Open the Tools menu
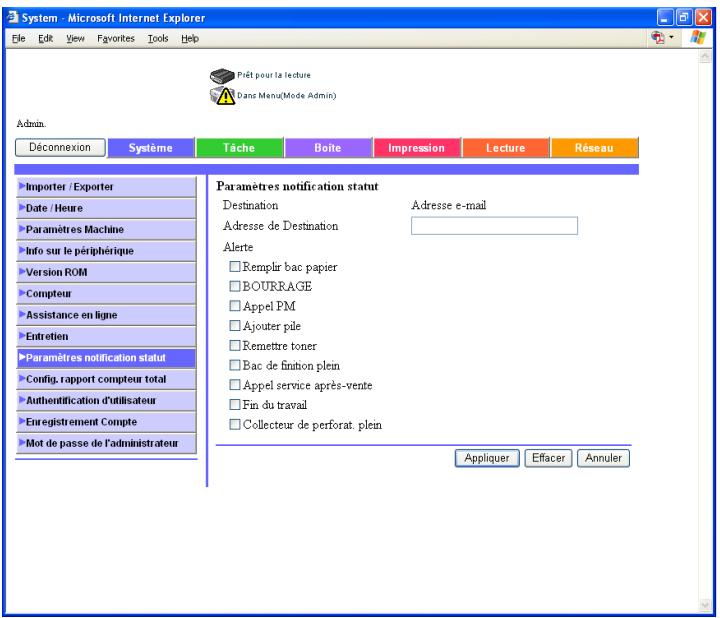This screenshot has width=720, height=618. (158, 39)
